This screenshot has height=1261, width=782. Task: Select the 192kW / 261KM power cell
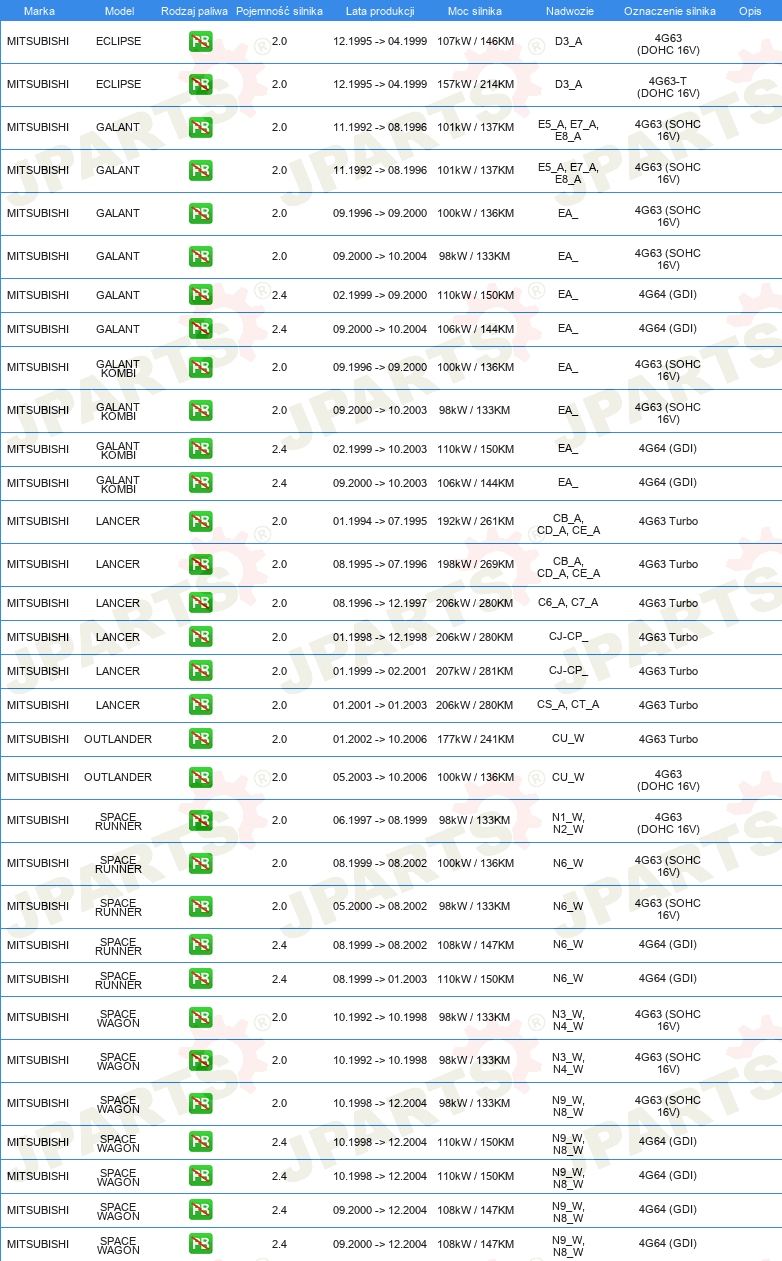(476, 522)
